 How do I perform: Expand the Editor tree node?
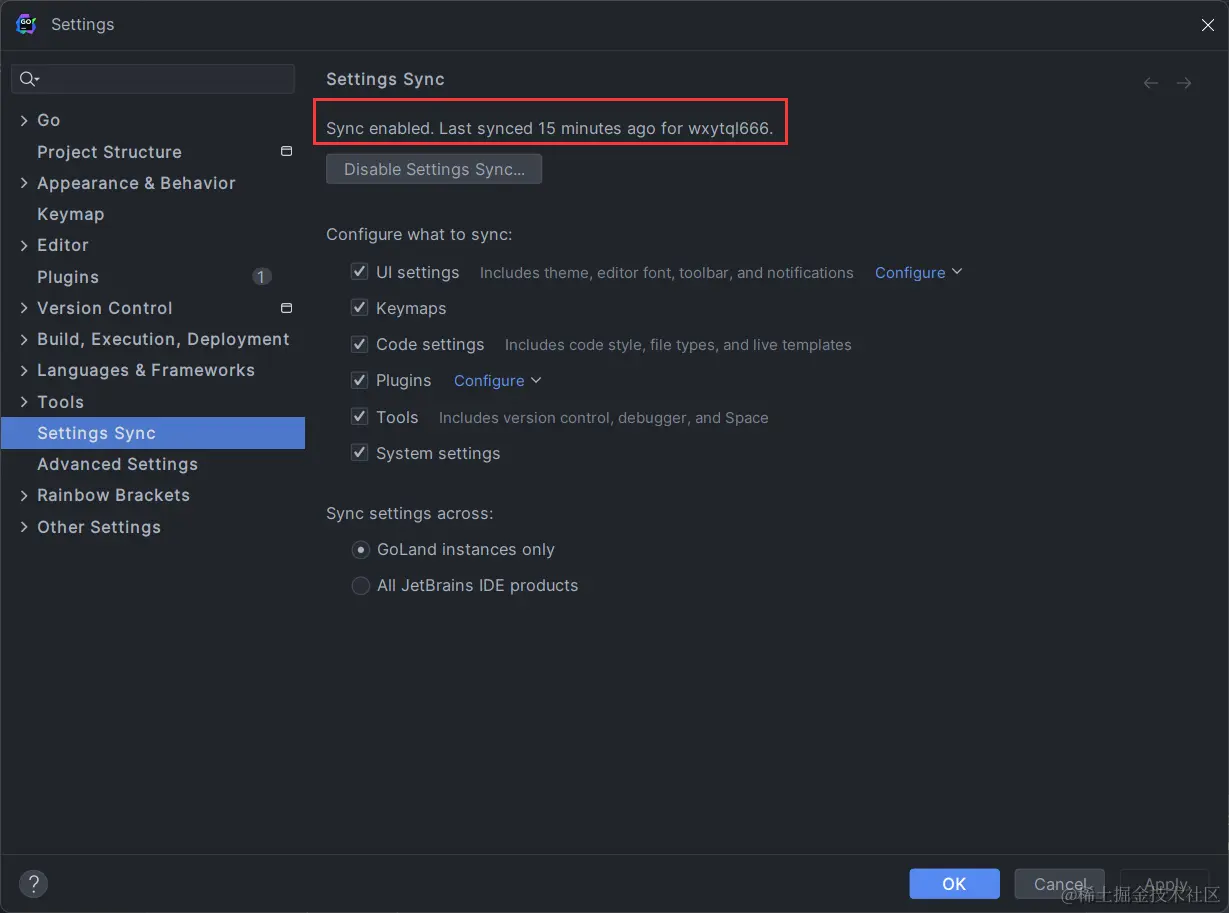coord(24,245)
